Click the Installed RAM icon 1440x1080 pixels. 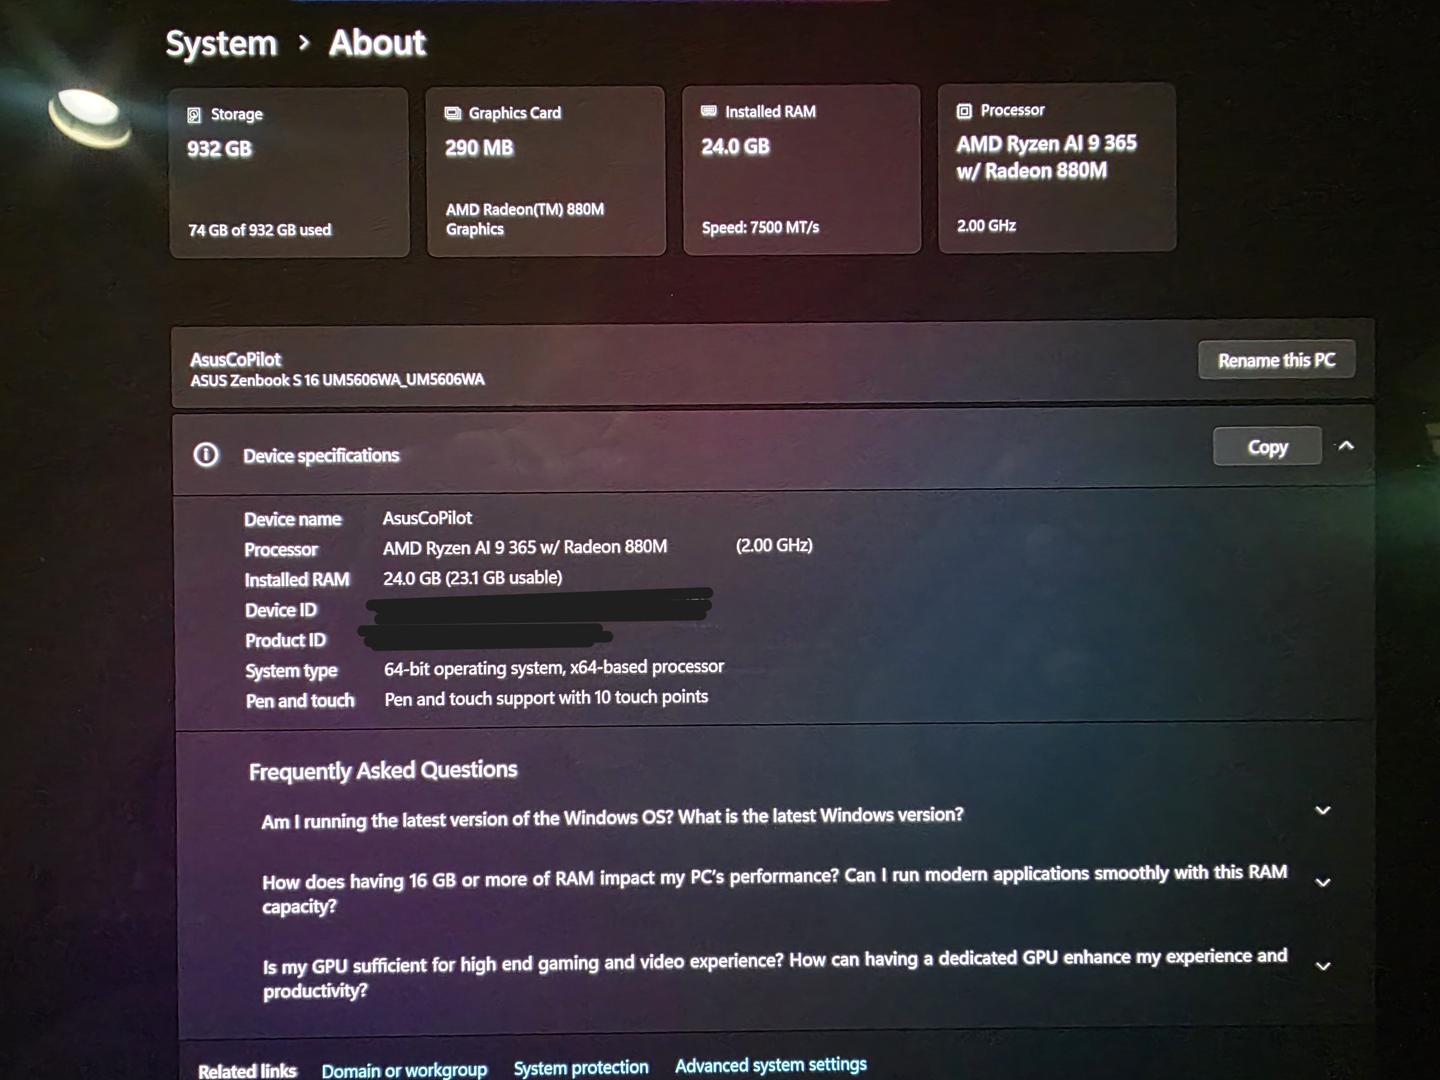(709, 111)
